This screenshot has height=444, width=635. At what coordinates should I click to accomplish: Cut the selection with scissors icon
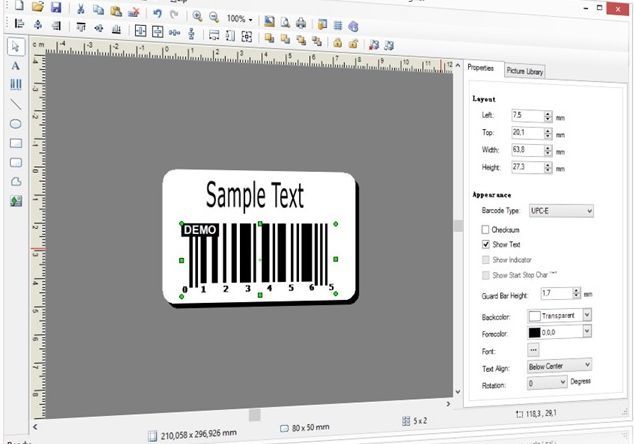81,9
